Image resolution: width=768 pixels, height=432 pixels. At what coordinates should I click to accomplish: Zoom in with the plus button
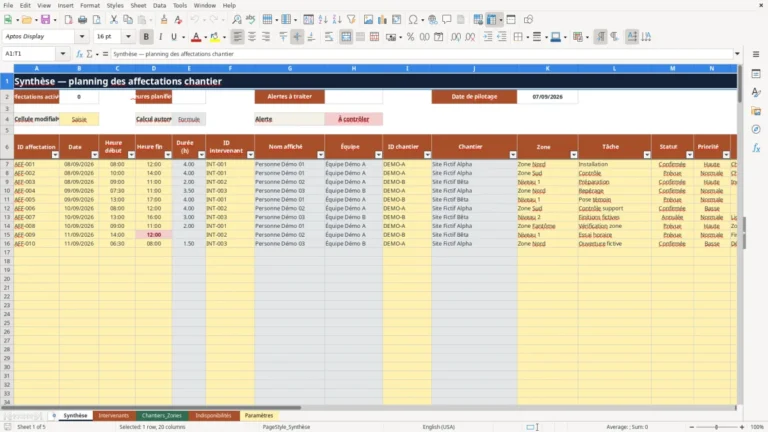(742, 427)
